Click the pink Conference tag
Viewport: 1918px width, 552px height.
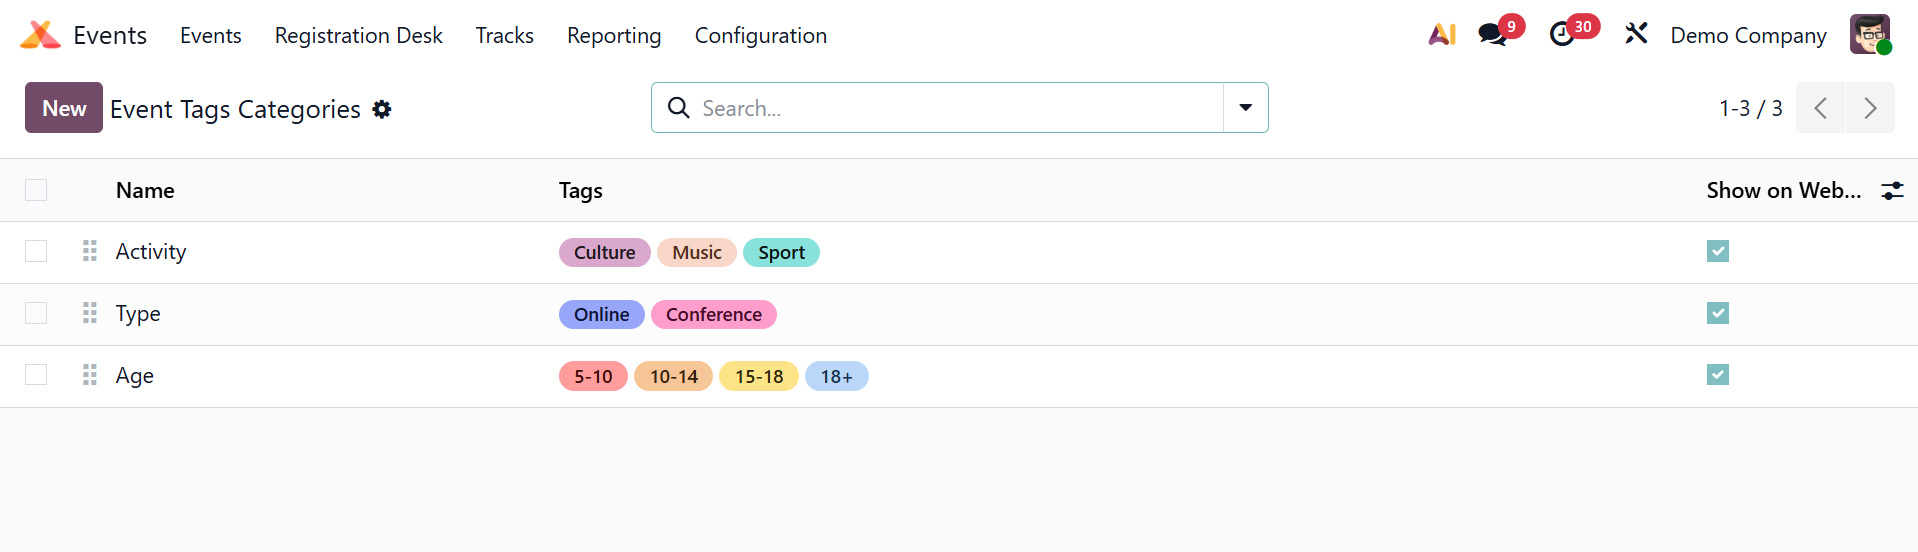pyautogui.click(x=713, y=315)
